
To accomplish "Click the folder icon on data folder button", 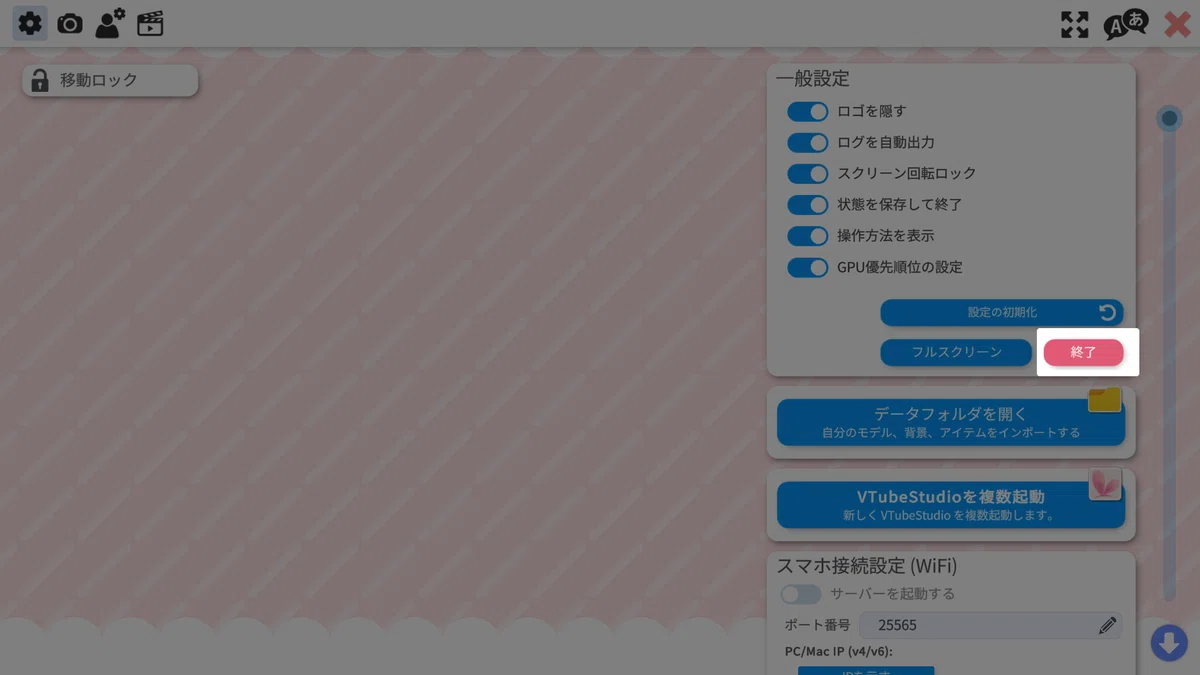I will click(1105, 400).
